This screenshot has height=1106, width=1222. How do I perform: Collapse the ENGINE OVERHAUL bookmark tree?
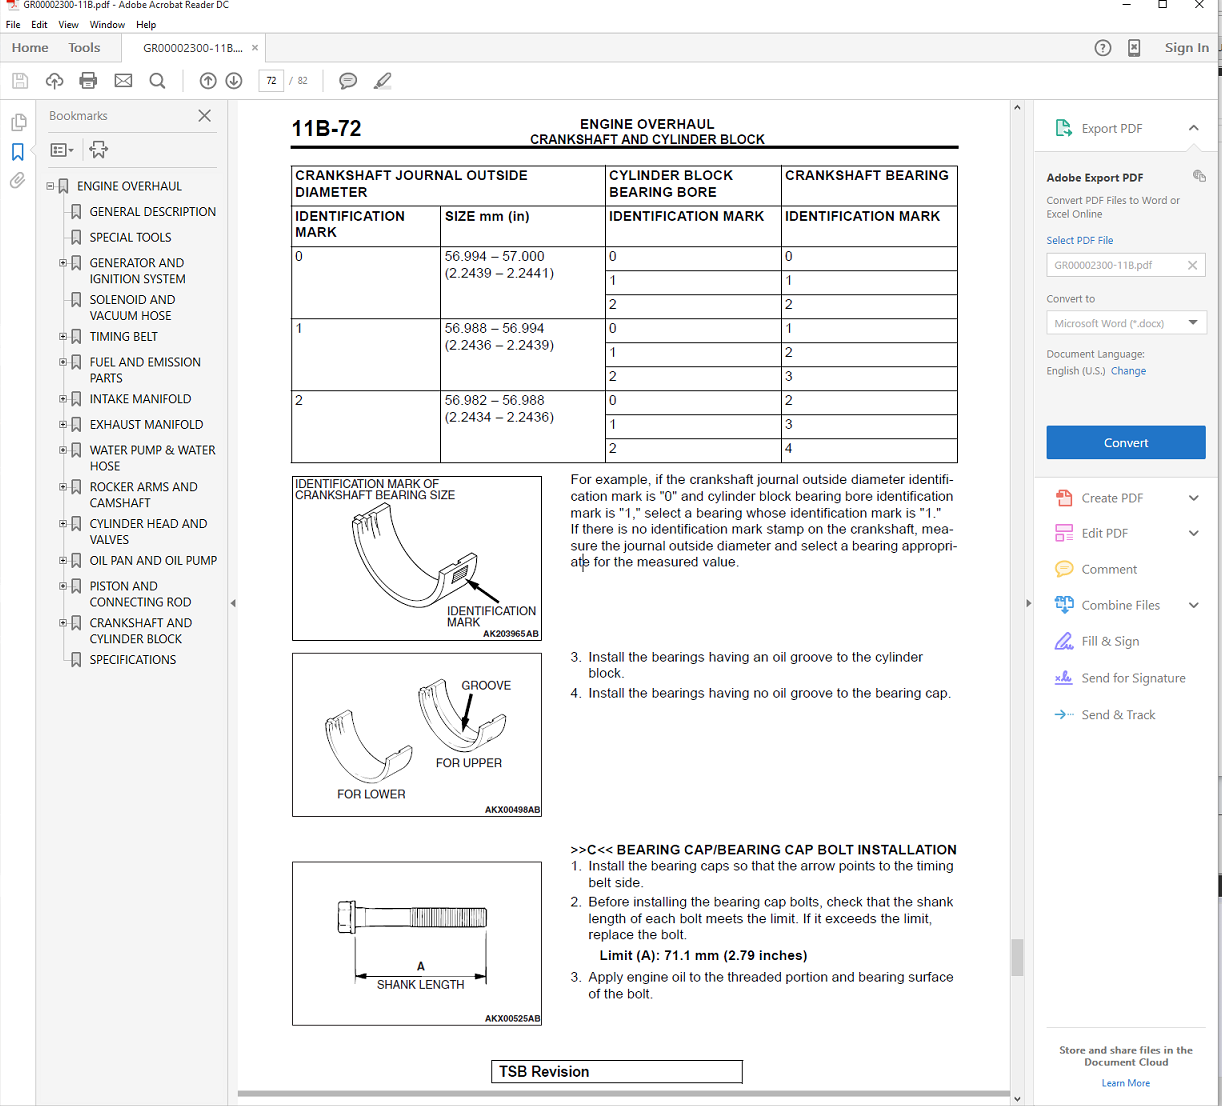(x=50, y=186)
